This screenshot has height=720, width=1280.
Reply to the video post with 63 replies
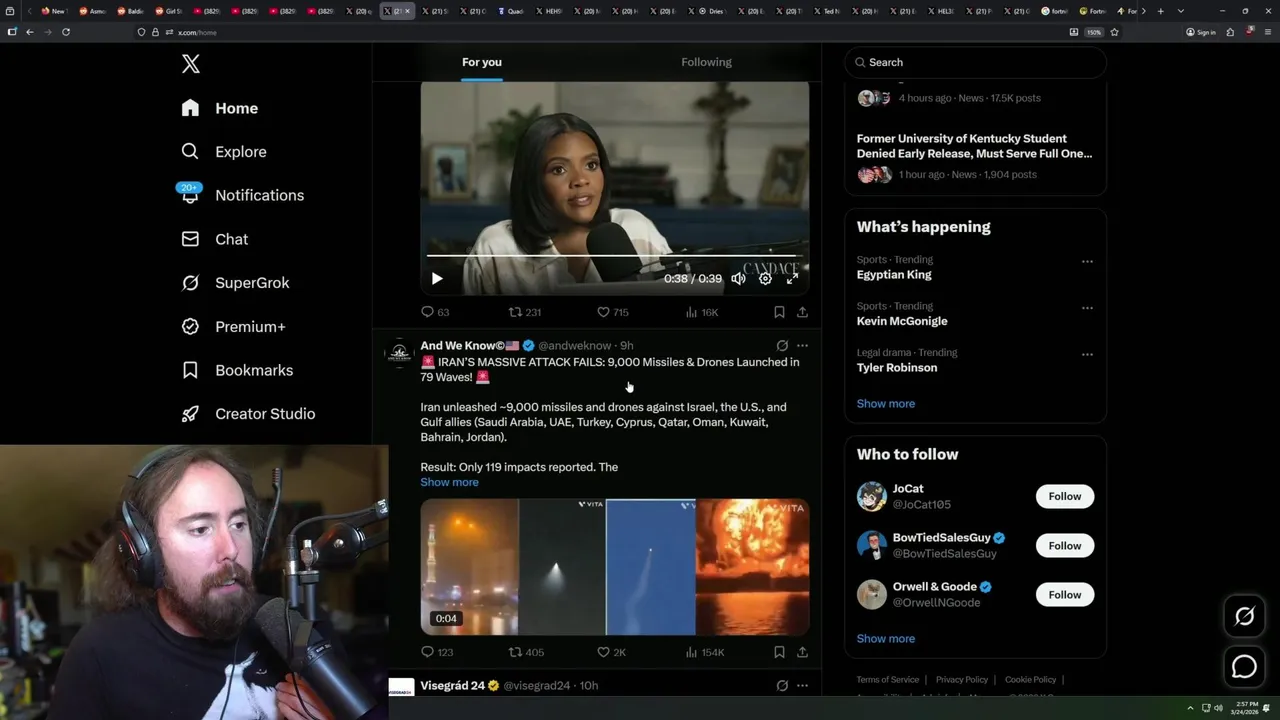[435, 312]
